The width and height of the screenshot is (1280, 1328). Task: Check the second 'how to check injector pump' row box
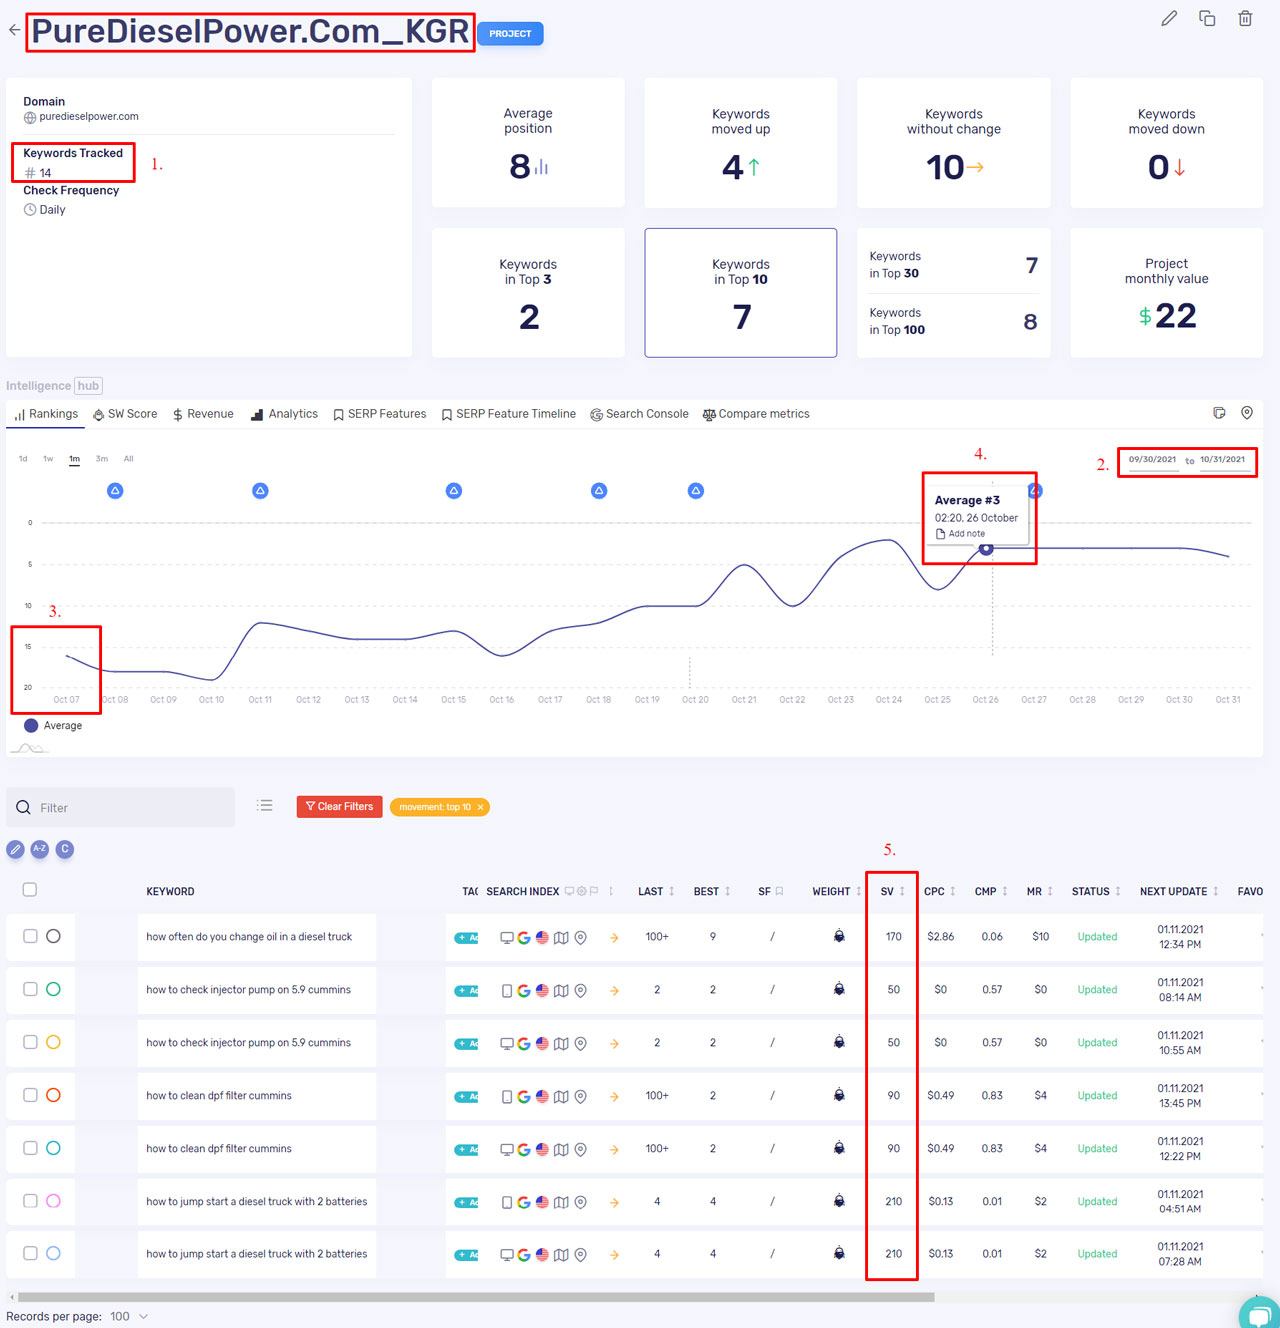[30, 1042]
